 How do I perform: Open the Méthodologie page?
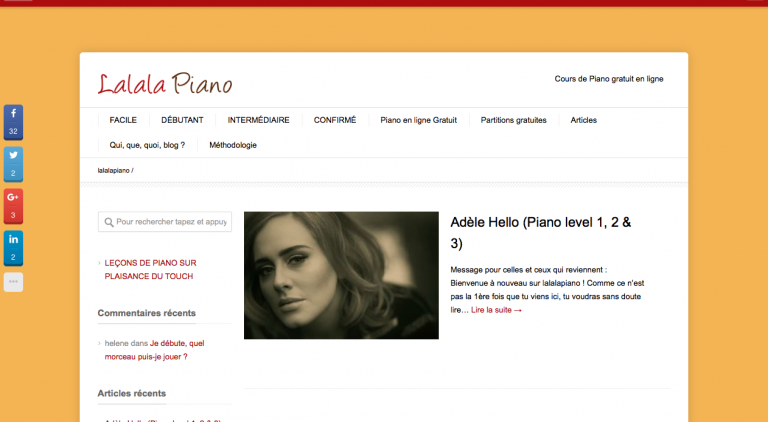pos(233,145)
